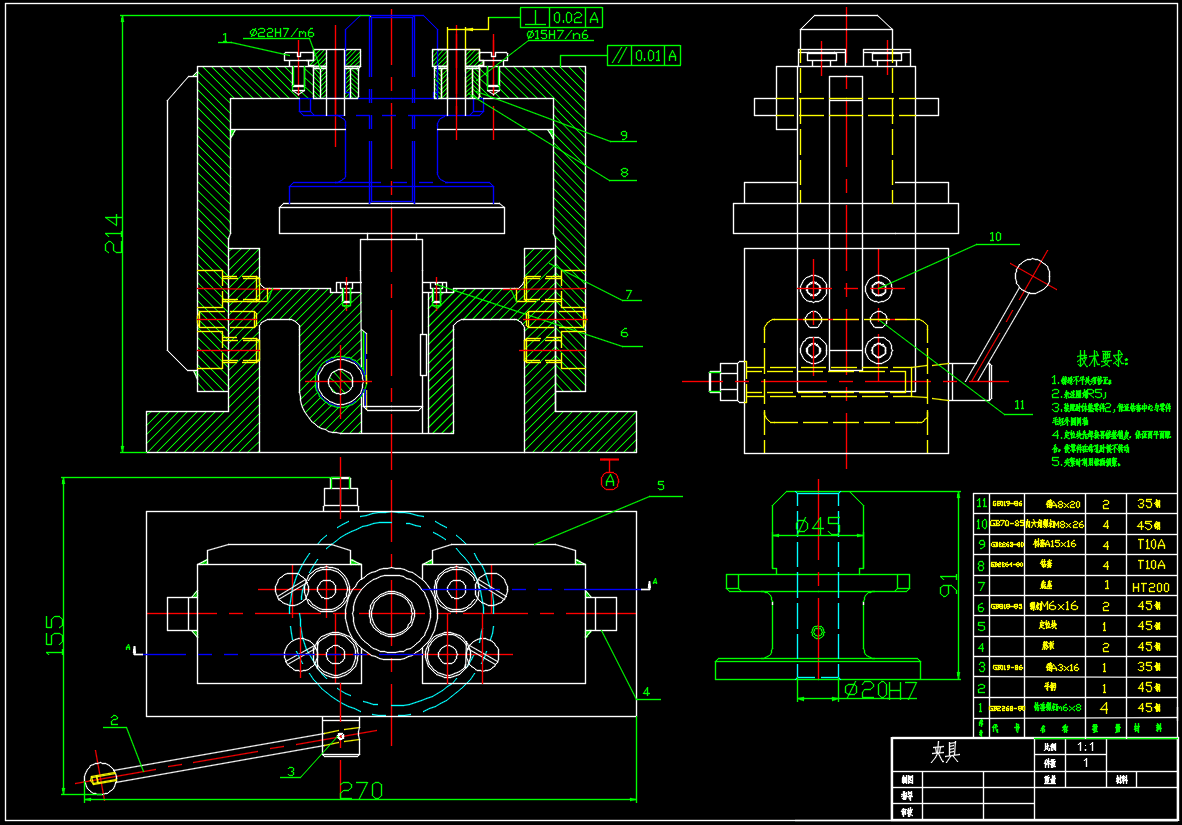Click the Ø15H7/n6 fit annotation
The width and height of the screenshot is (1182, 825).
pos(558,35)
